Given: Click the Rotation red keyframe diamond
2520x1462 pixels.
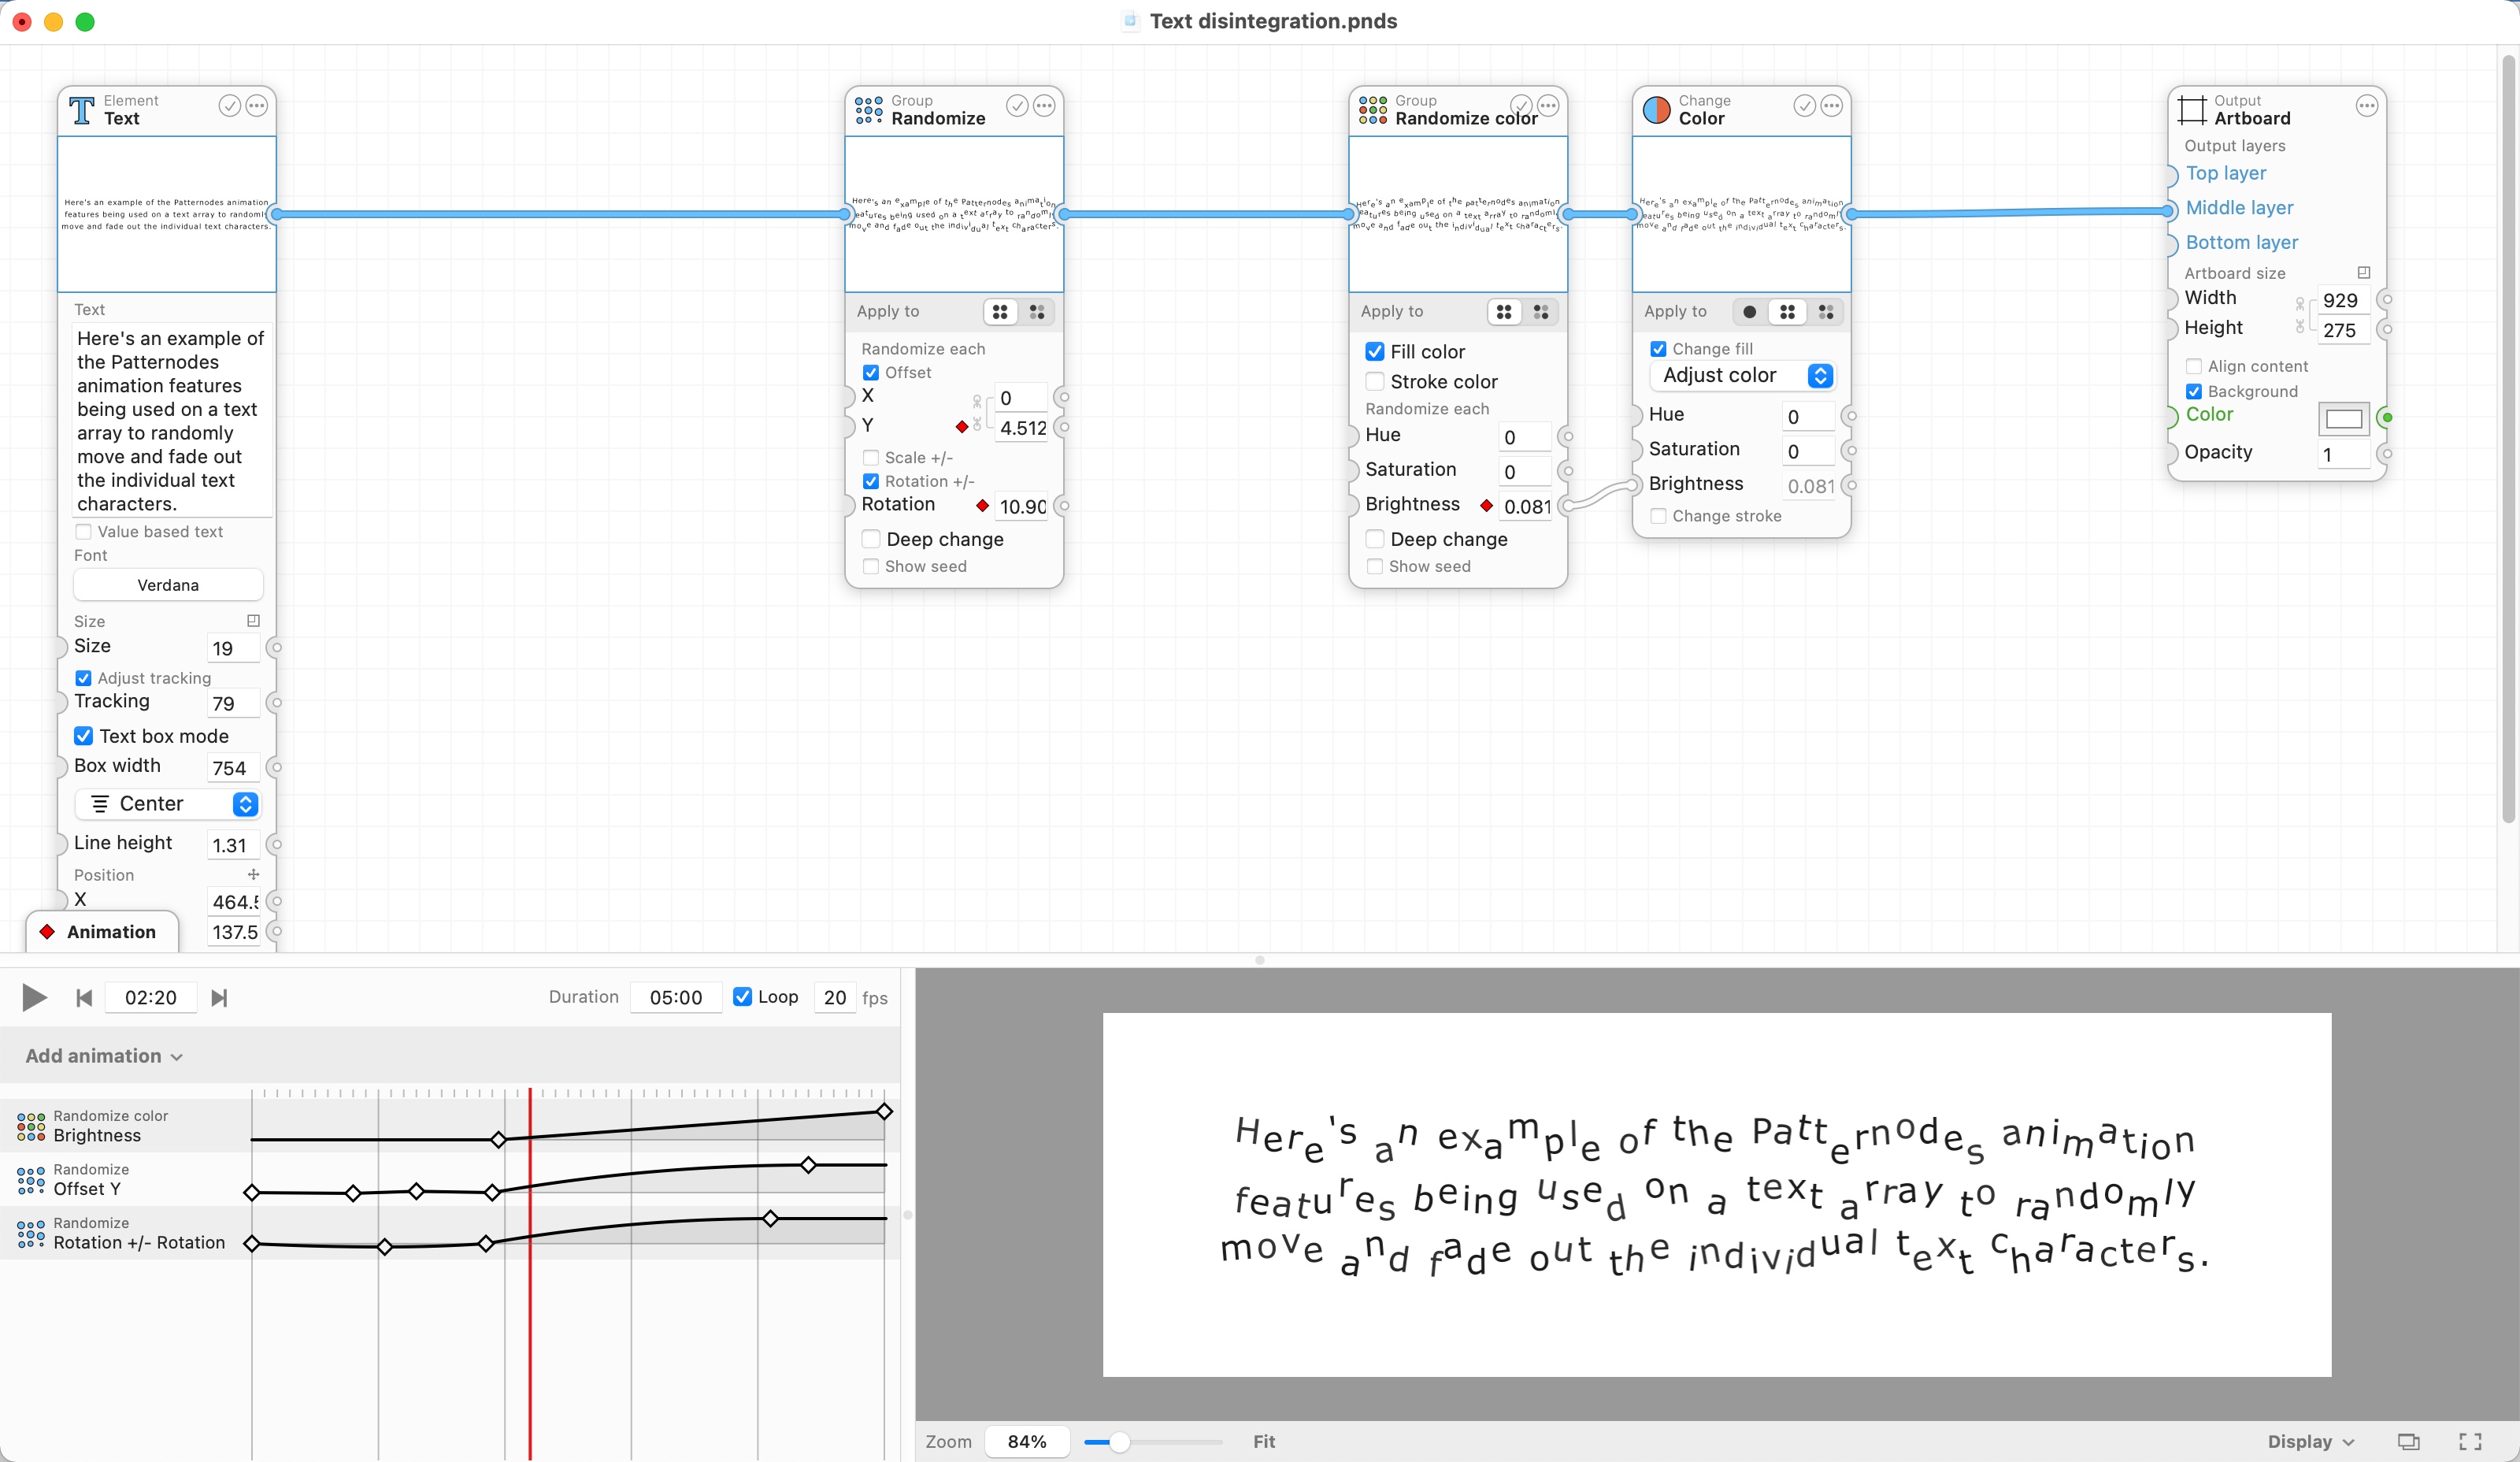Looking at the screenshot, I should click(983, 506).
